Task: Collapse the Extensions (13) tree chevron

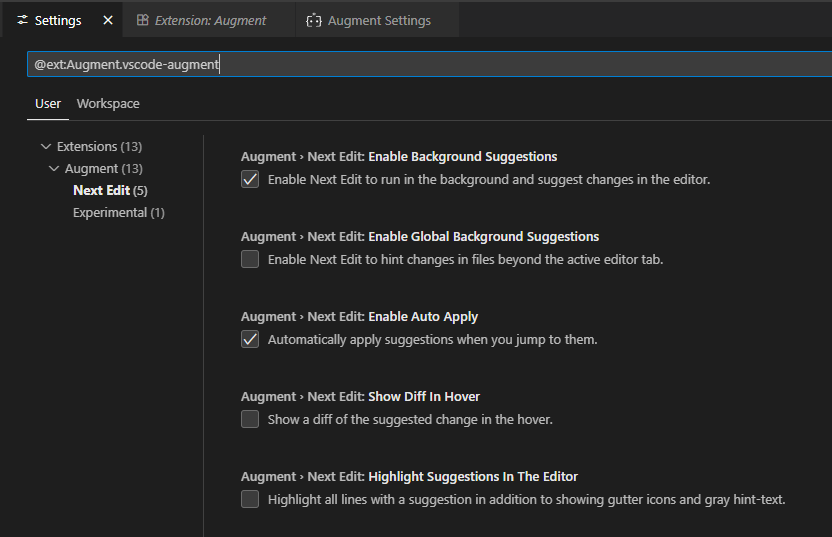Action: [x=46, y=147]
